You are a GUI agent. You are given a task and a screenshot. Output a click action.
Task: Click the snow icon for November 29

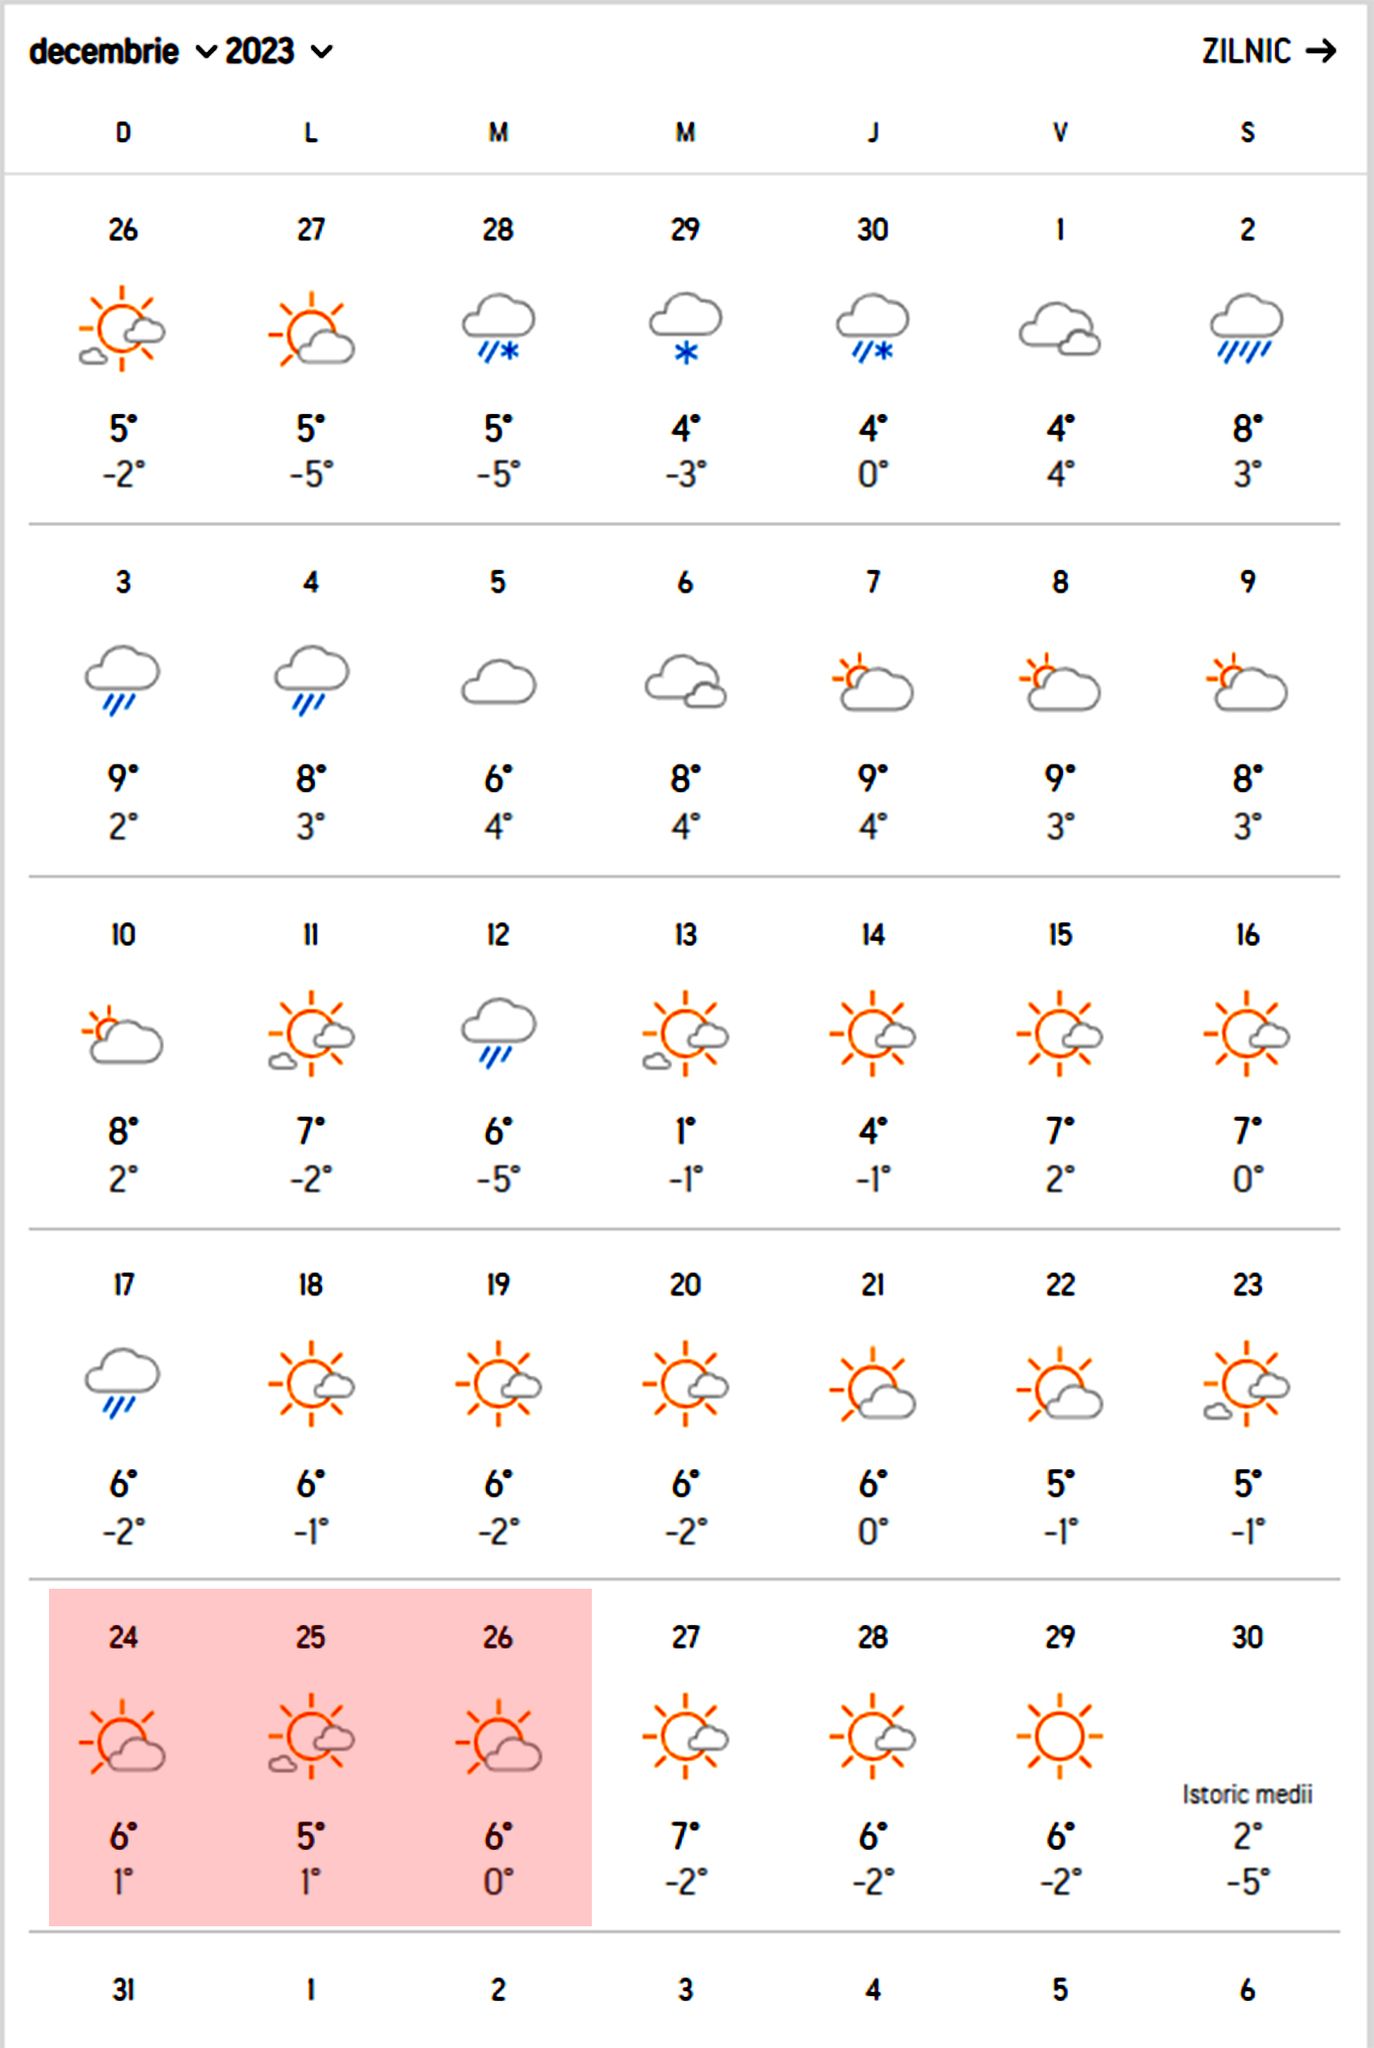685,328
